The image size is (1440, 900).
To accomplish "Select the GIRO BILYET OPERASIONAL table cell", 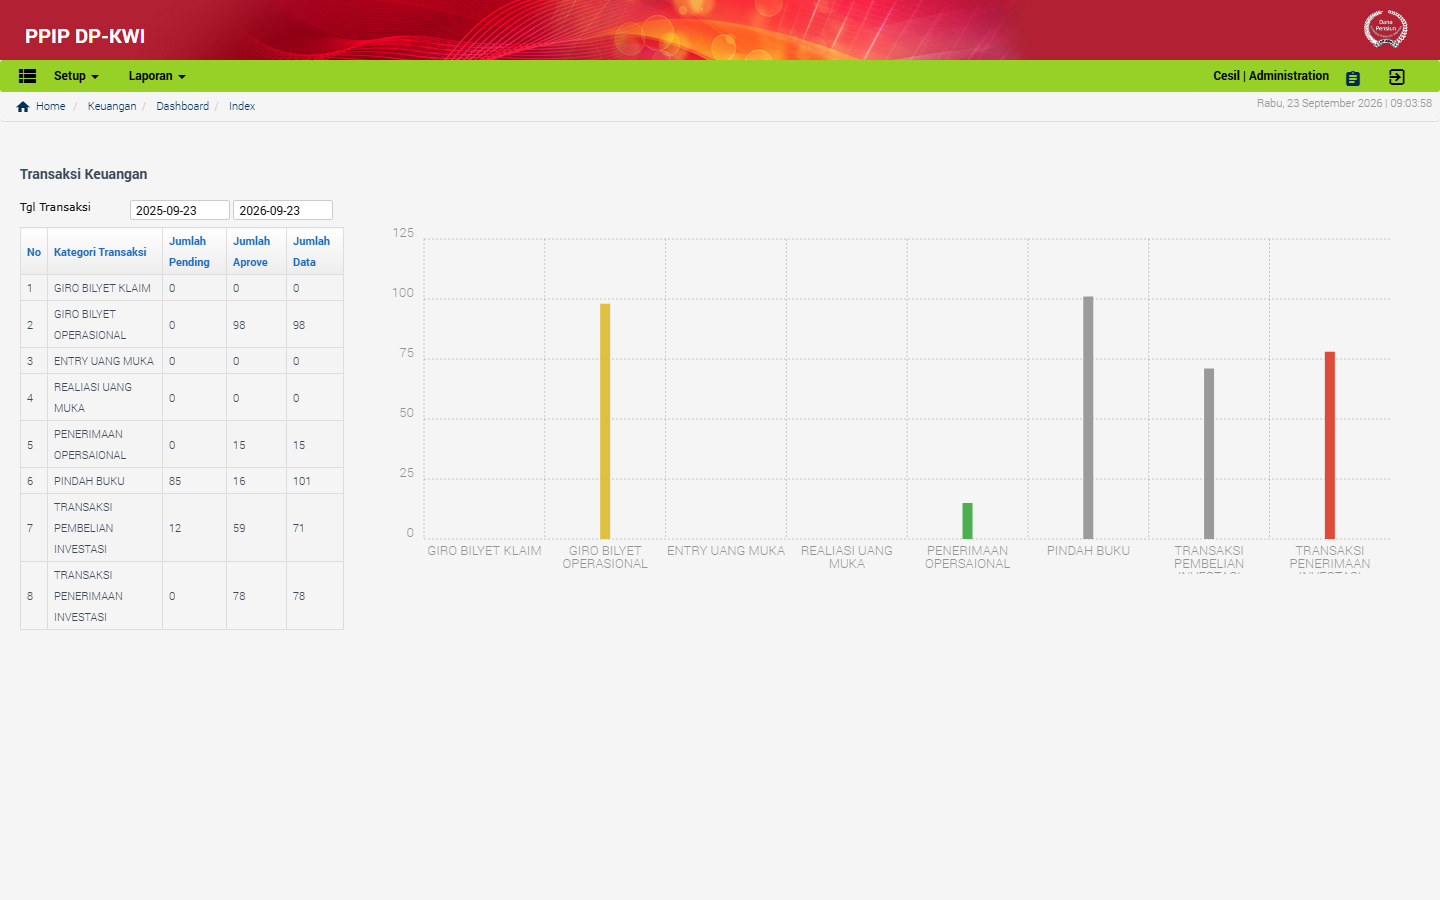I will tap(105, 325).
